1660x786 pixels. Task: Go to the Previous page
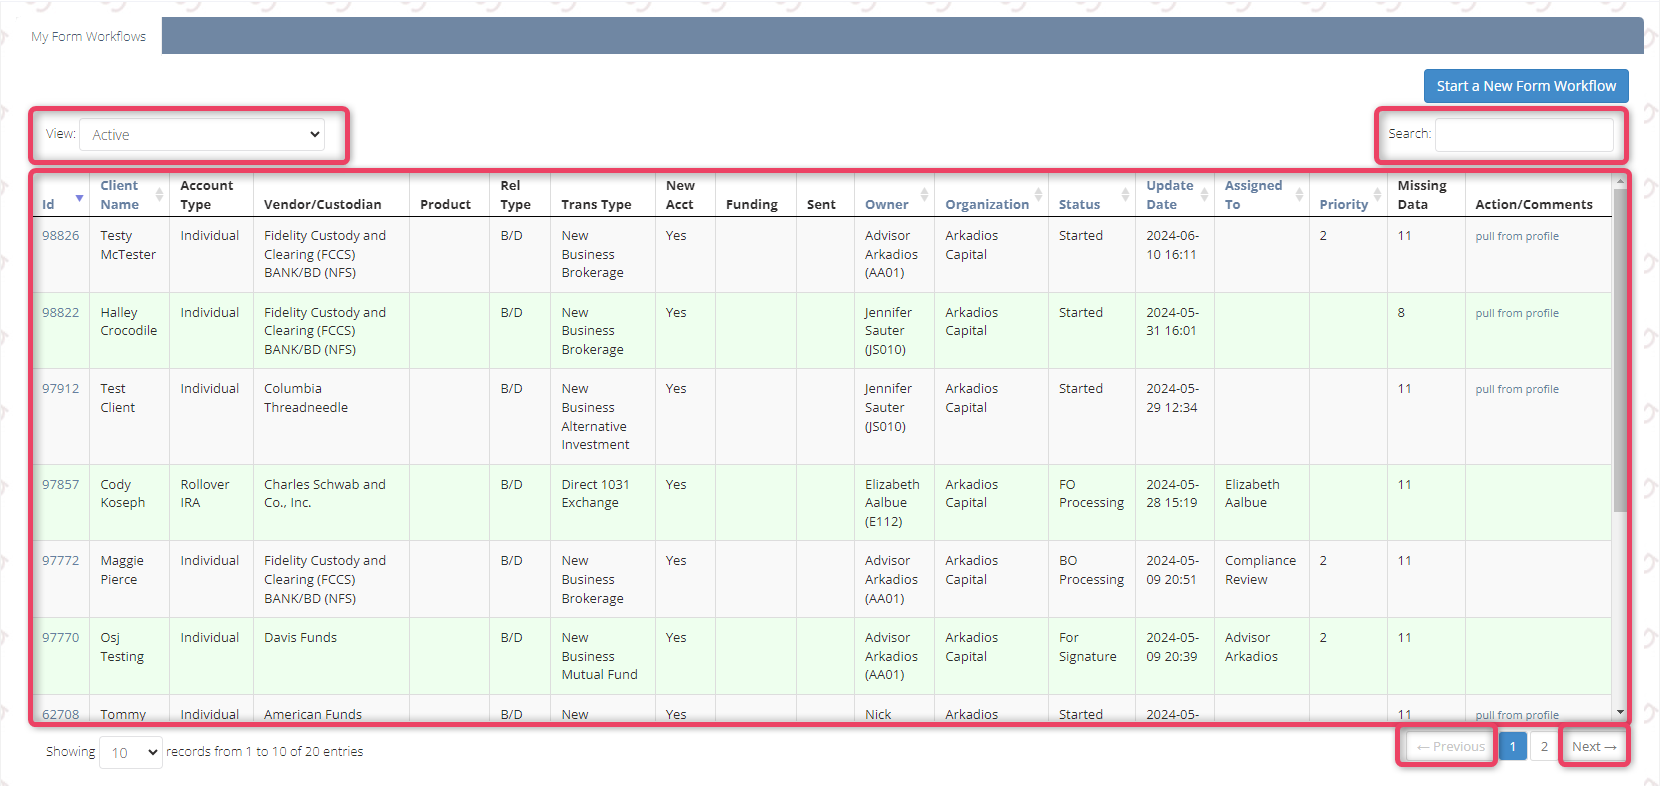point(1451,747)
